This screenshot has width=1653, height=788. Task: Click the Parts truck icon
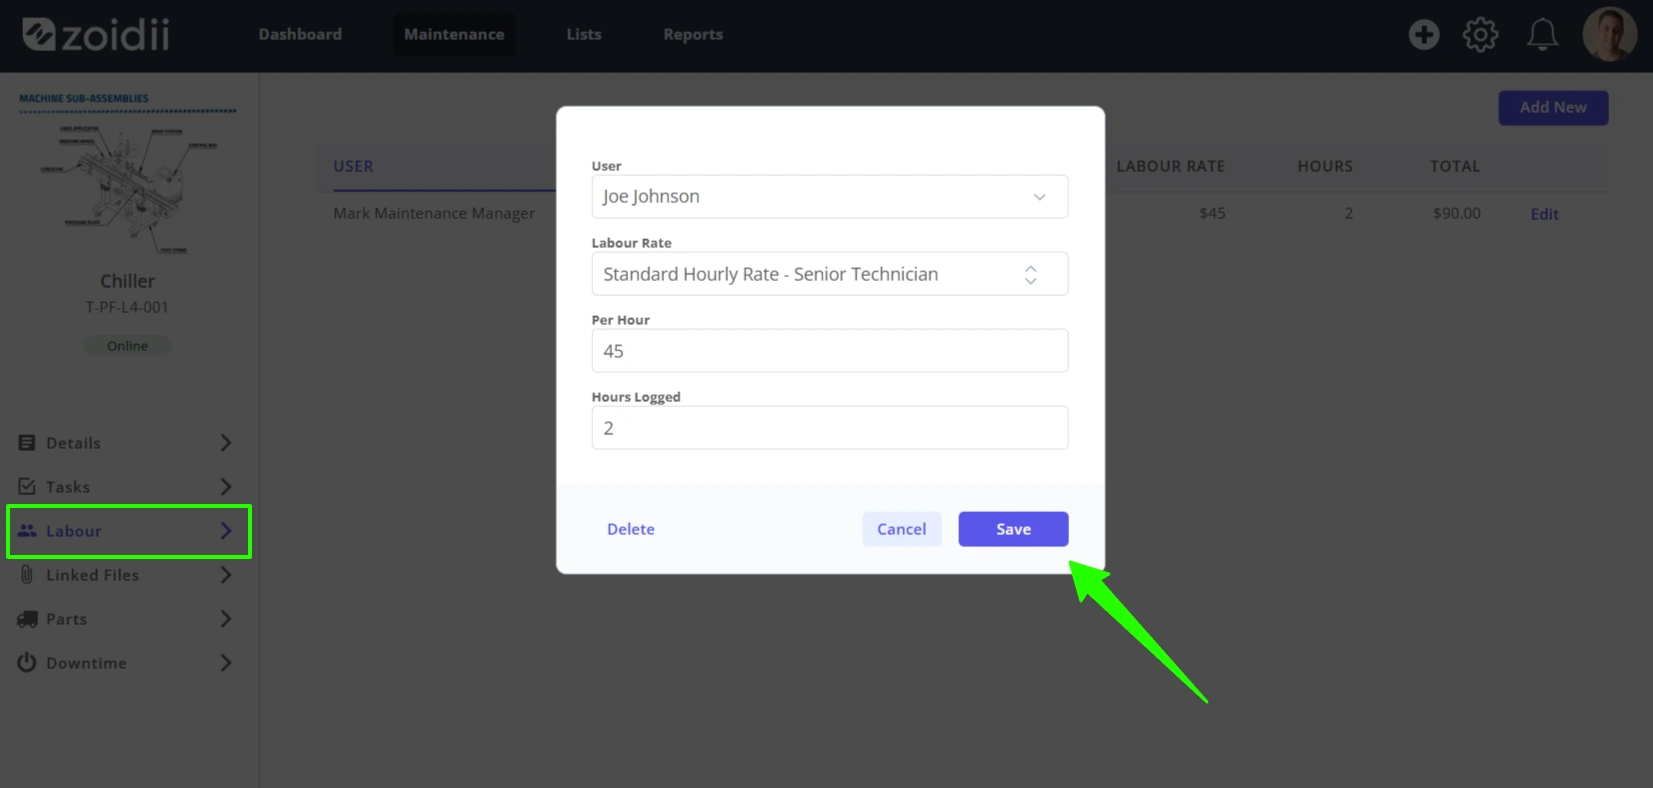tap(27, 619)
